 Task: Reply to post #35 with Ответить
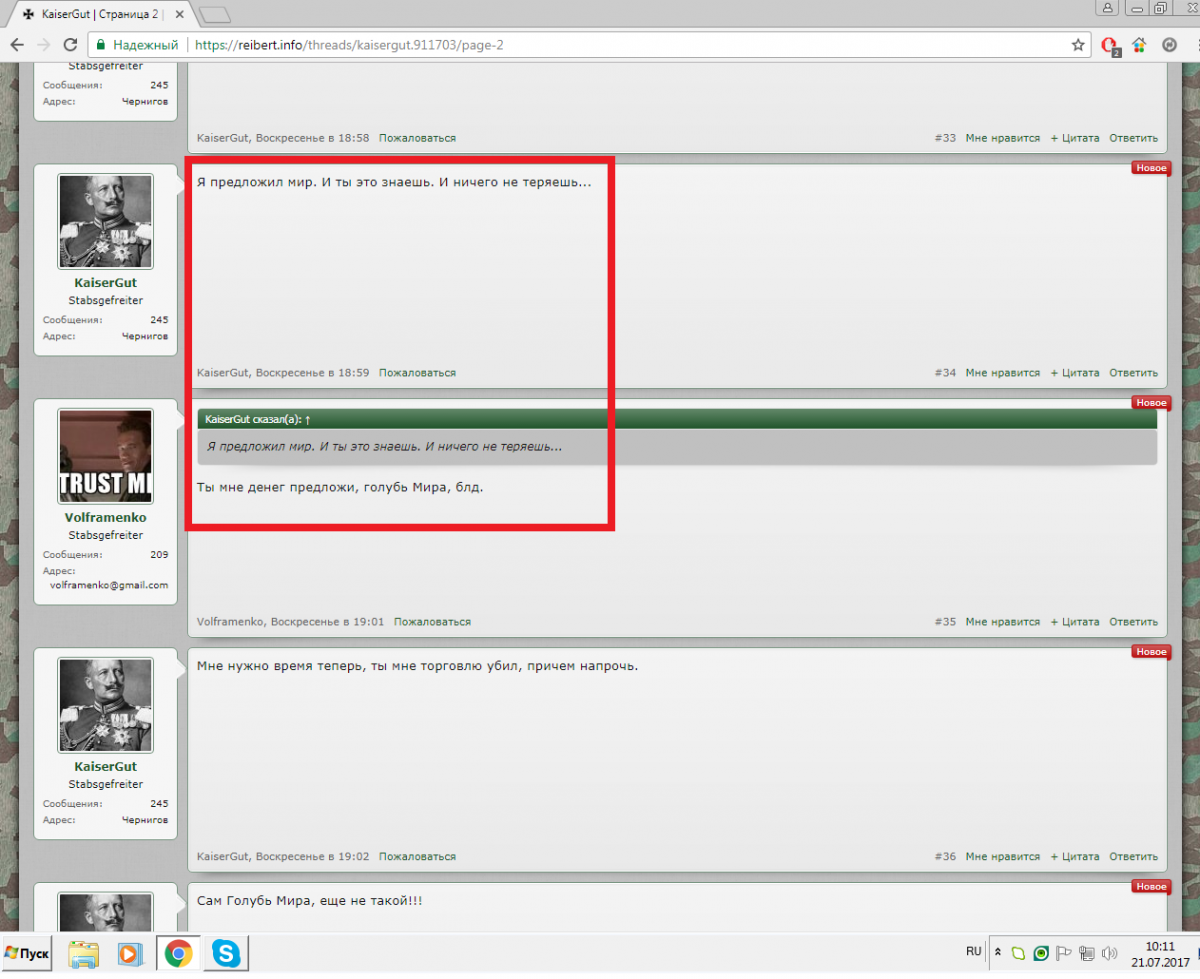pyautogui.click(x=1133, y=622)
